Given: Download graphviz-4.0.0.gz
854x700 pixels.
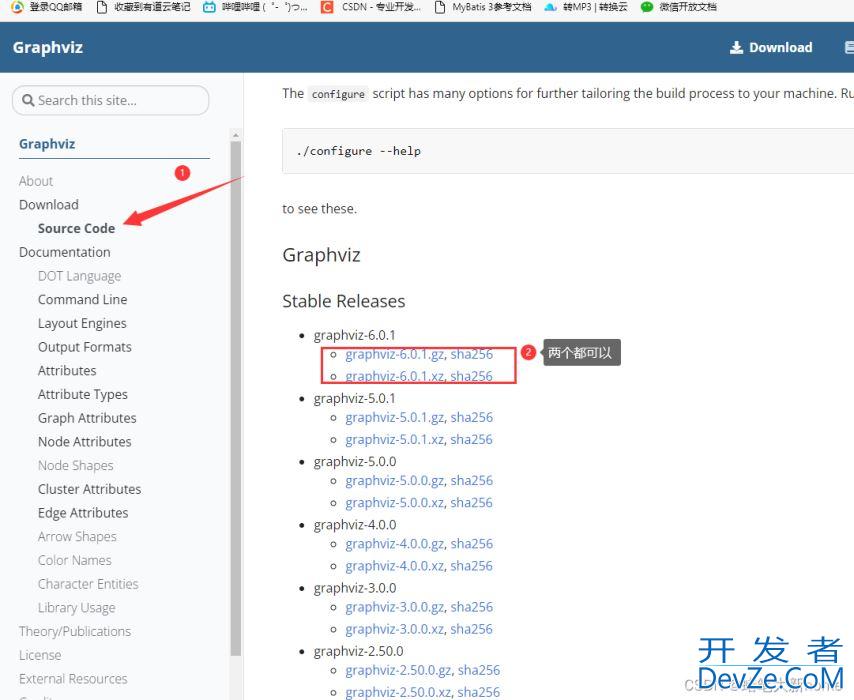Looking at the screenshot, I should [x=395, y=544].
